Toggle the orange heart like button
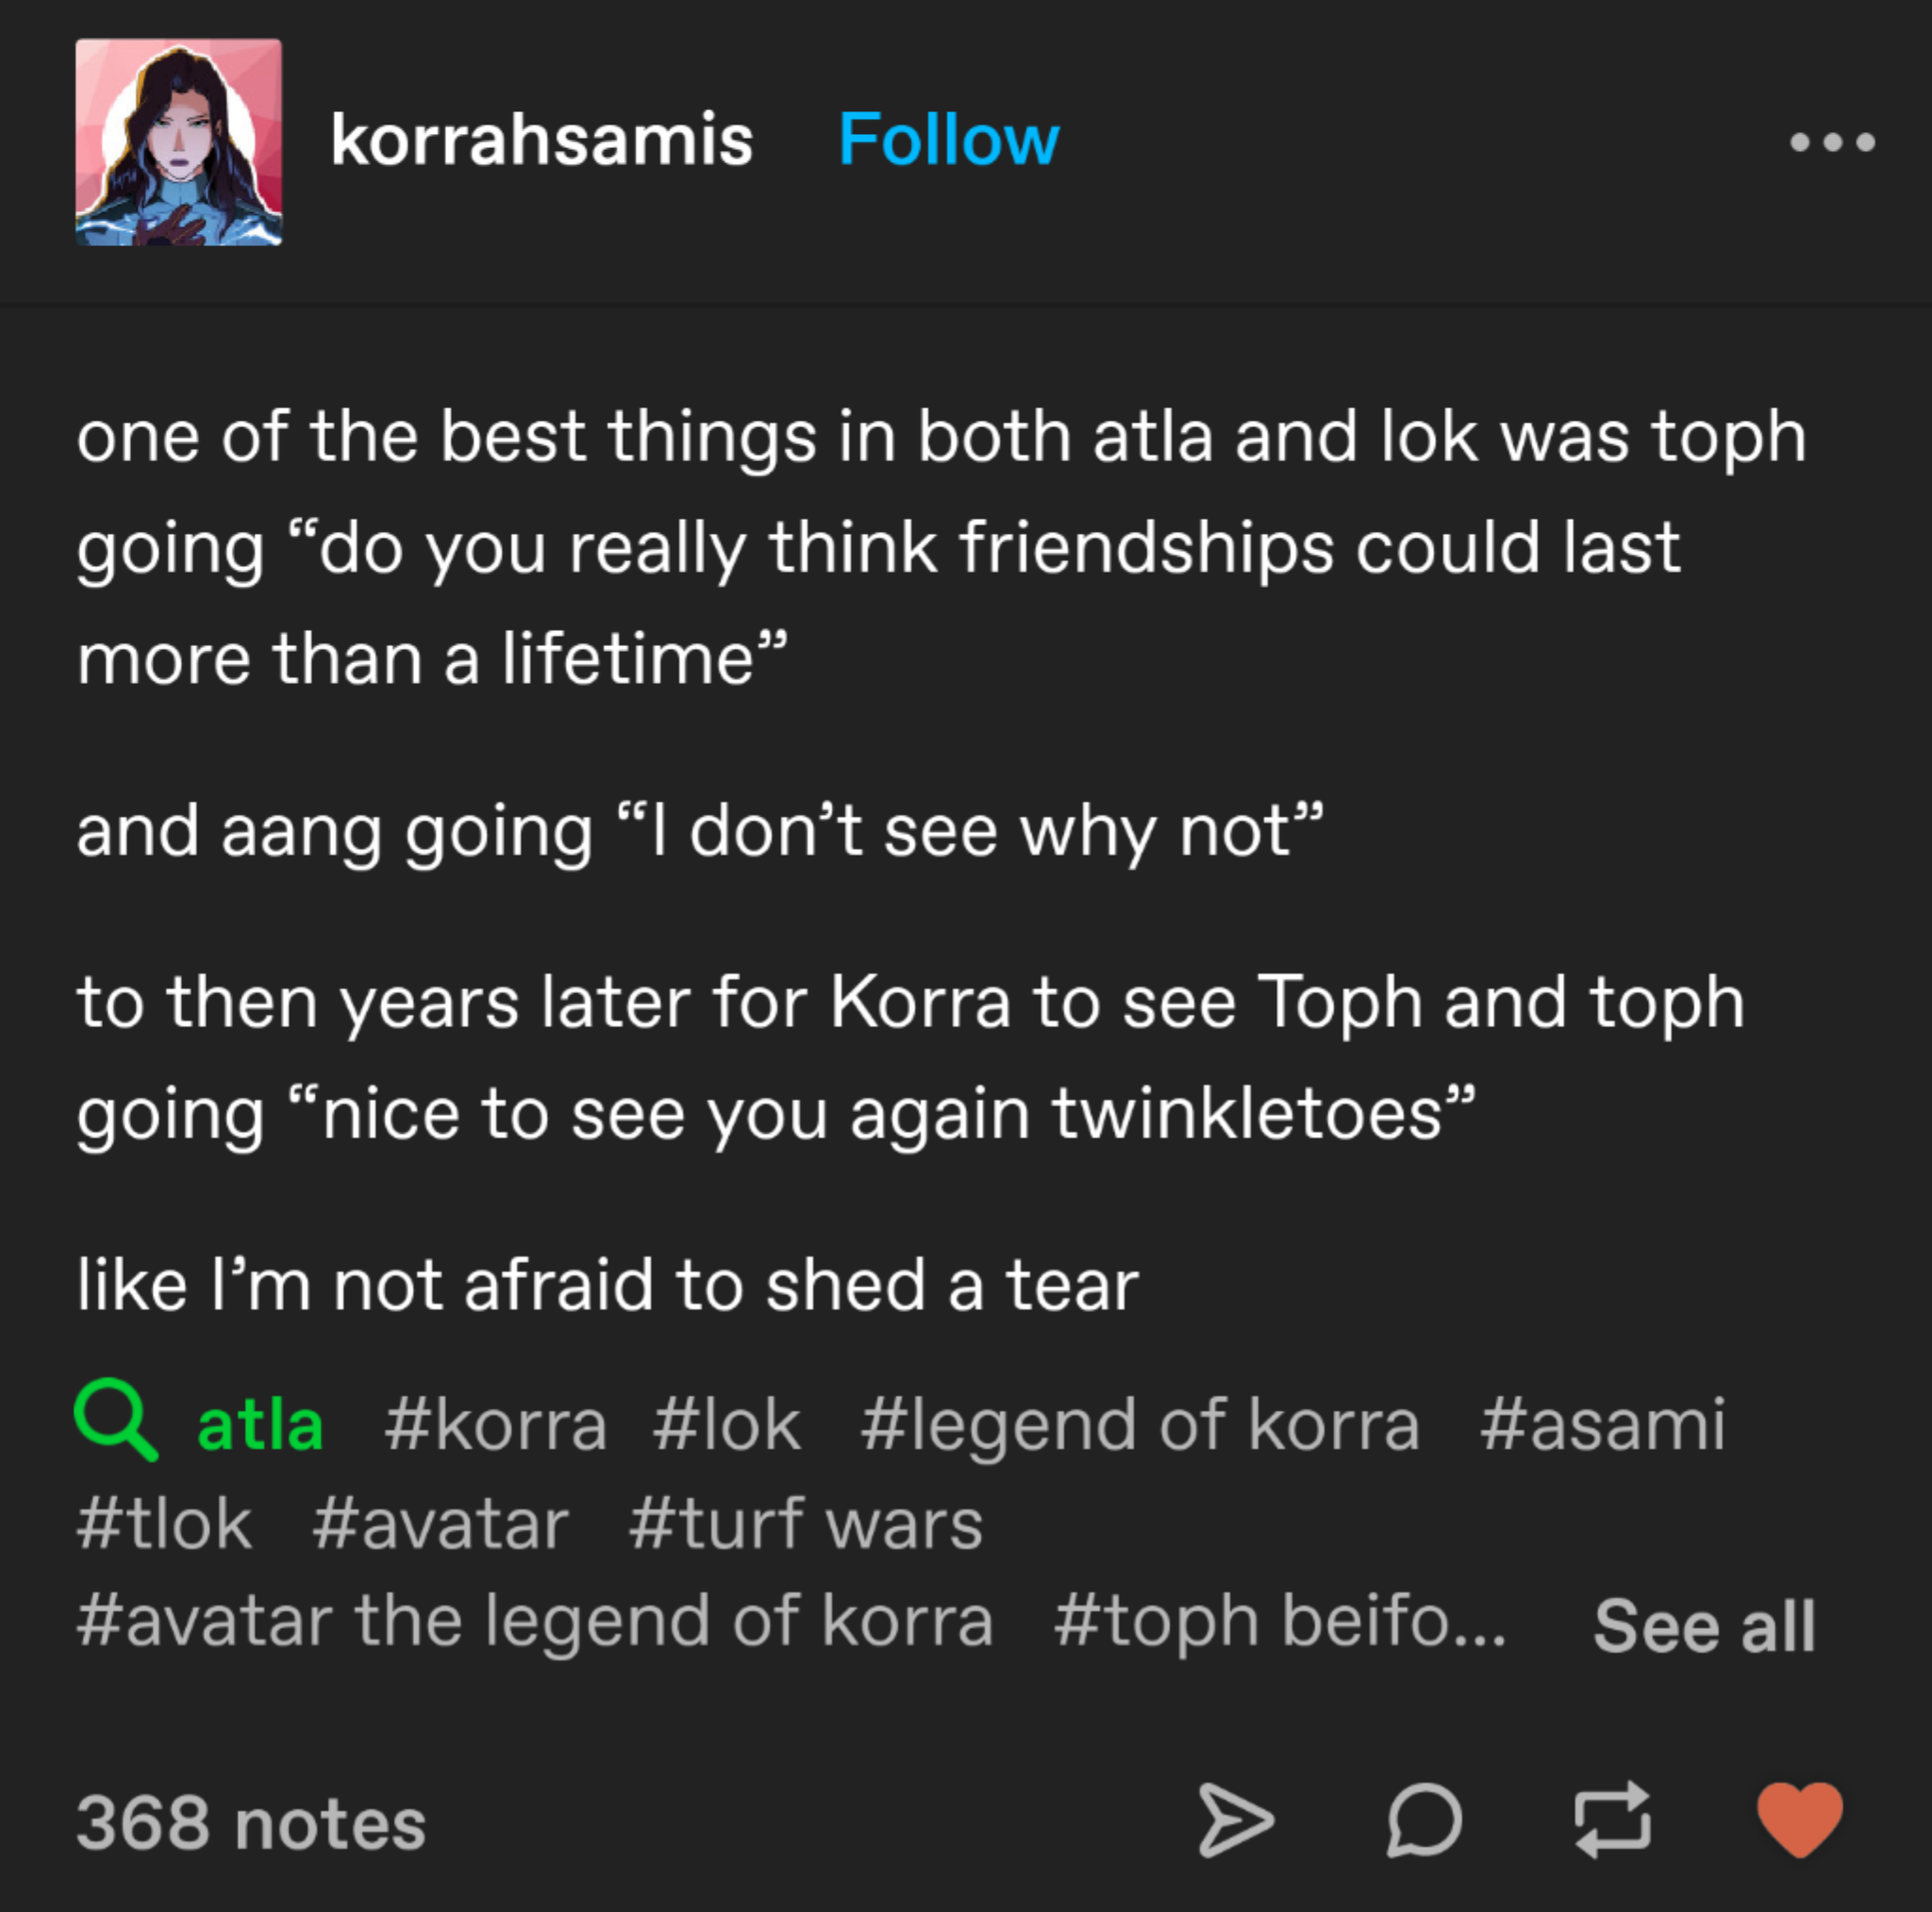The image size is (1932, 1912). (1800, 1820)
